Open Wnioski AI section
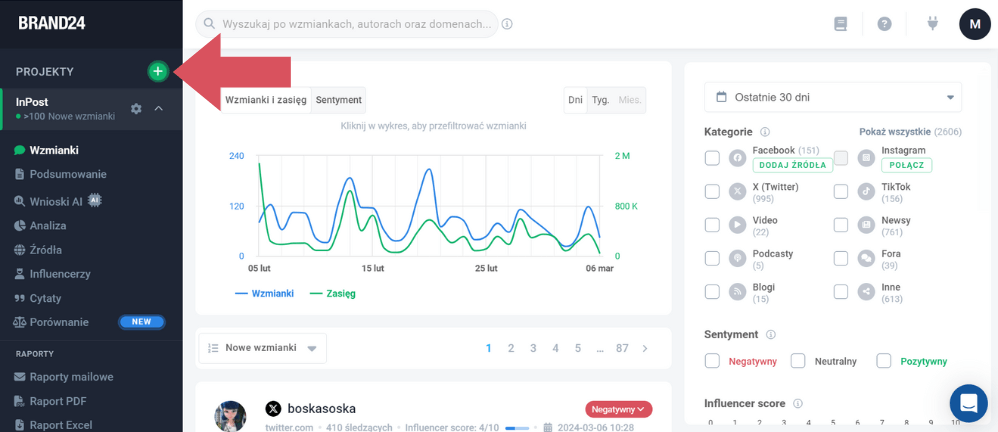Viewport: 998px width, 432px height. [58, 201]
